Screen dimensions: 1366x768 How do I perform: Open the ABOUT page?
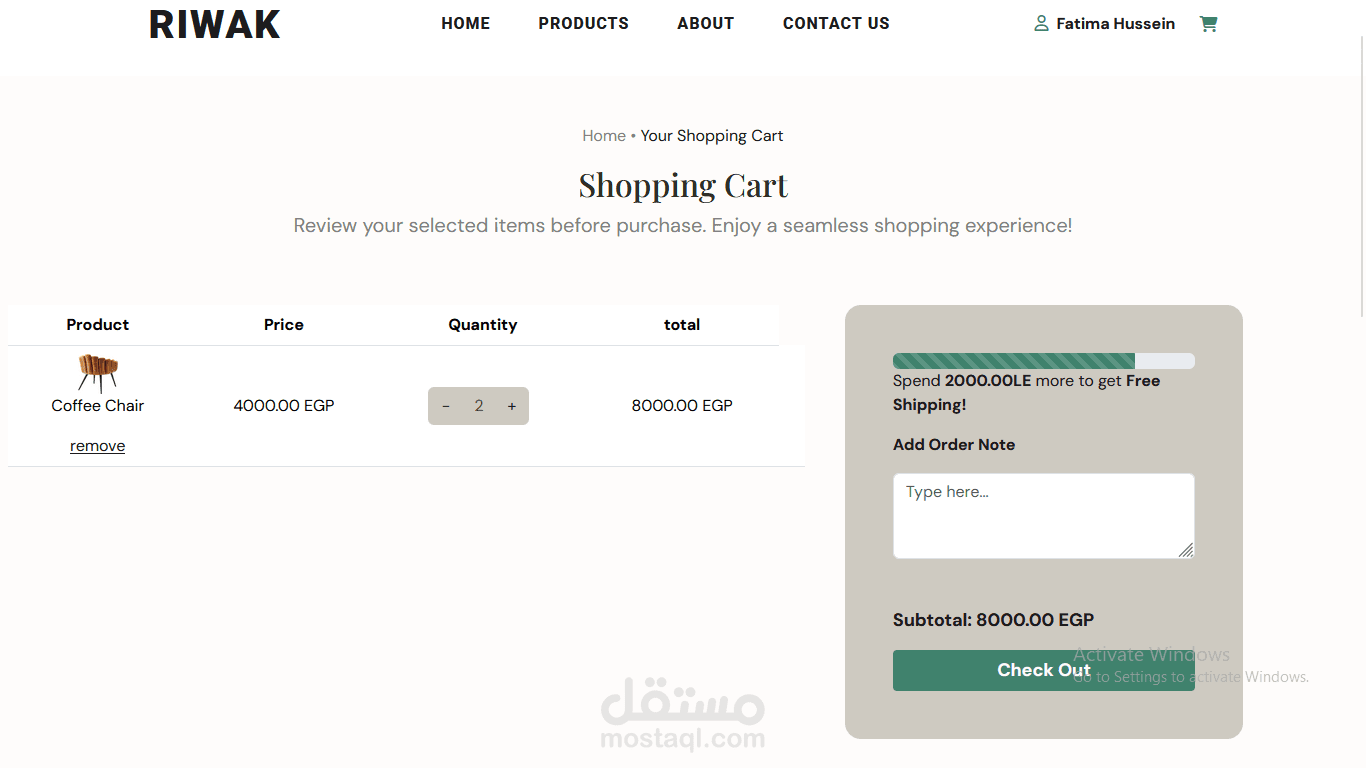(x=706, y=24)
